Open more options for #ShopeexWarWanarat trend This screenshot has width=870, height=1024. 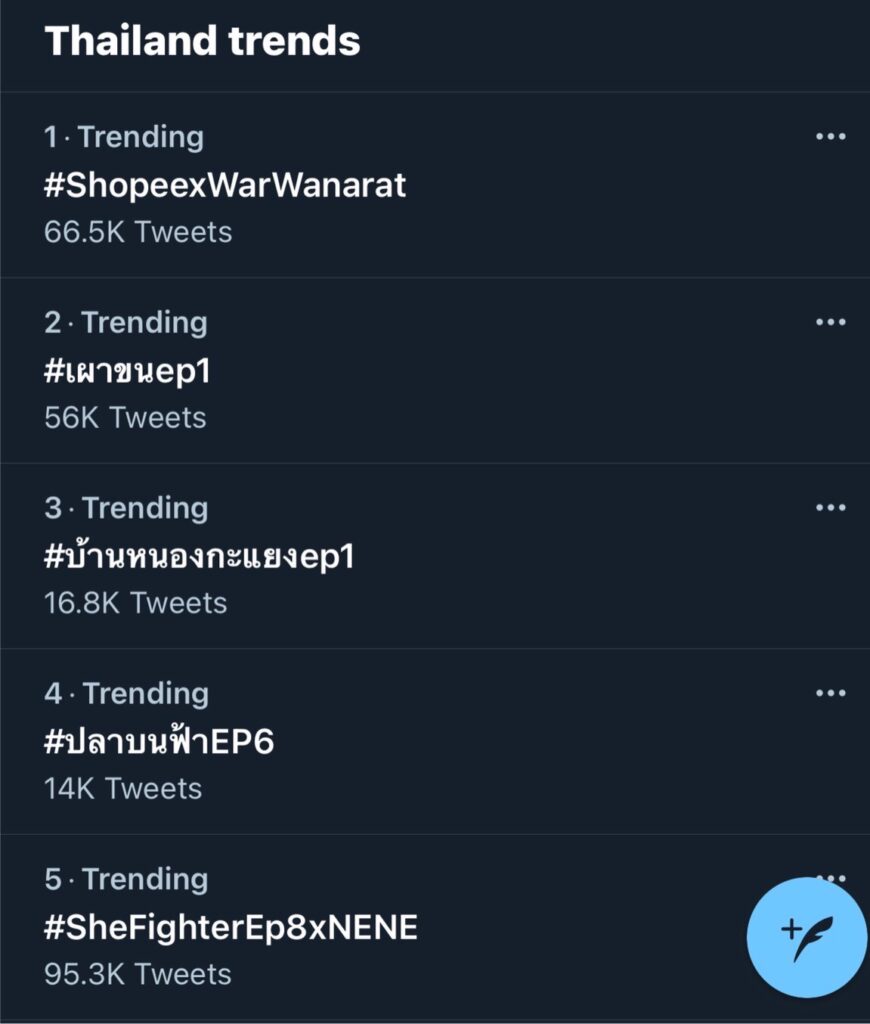point(830,137)
